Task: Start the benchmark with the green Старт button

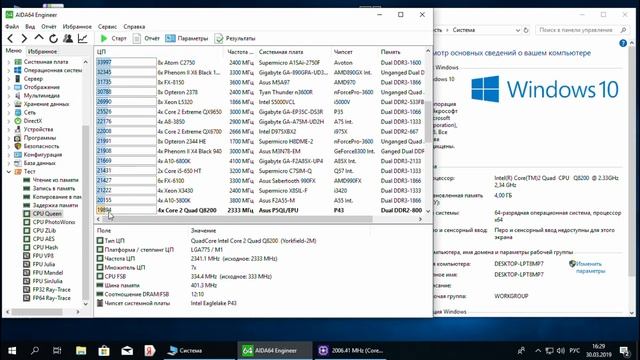Action: click(113, 38)
